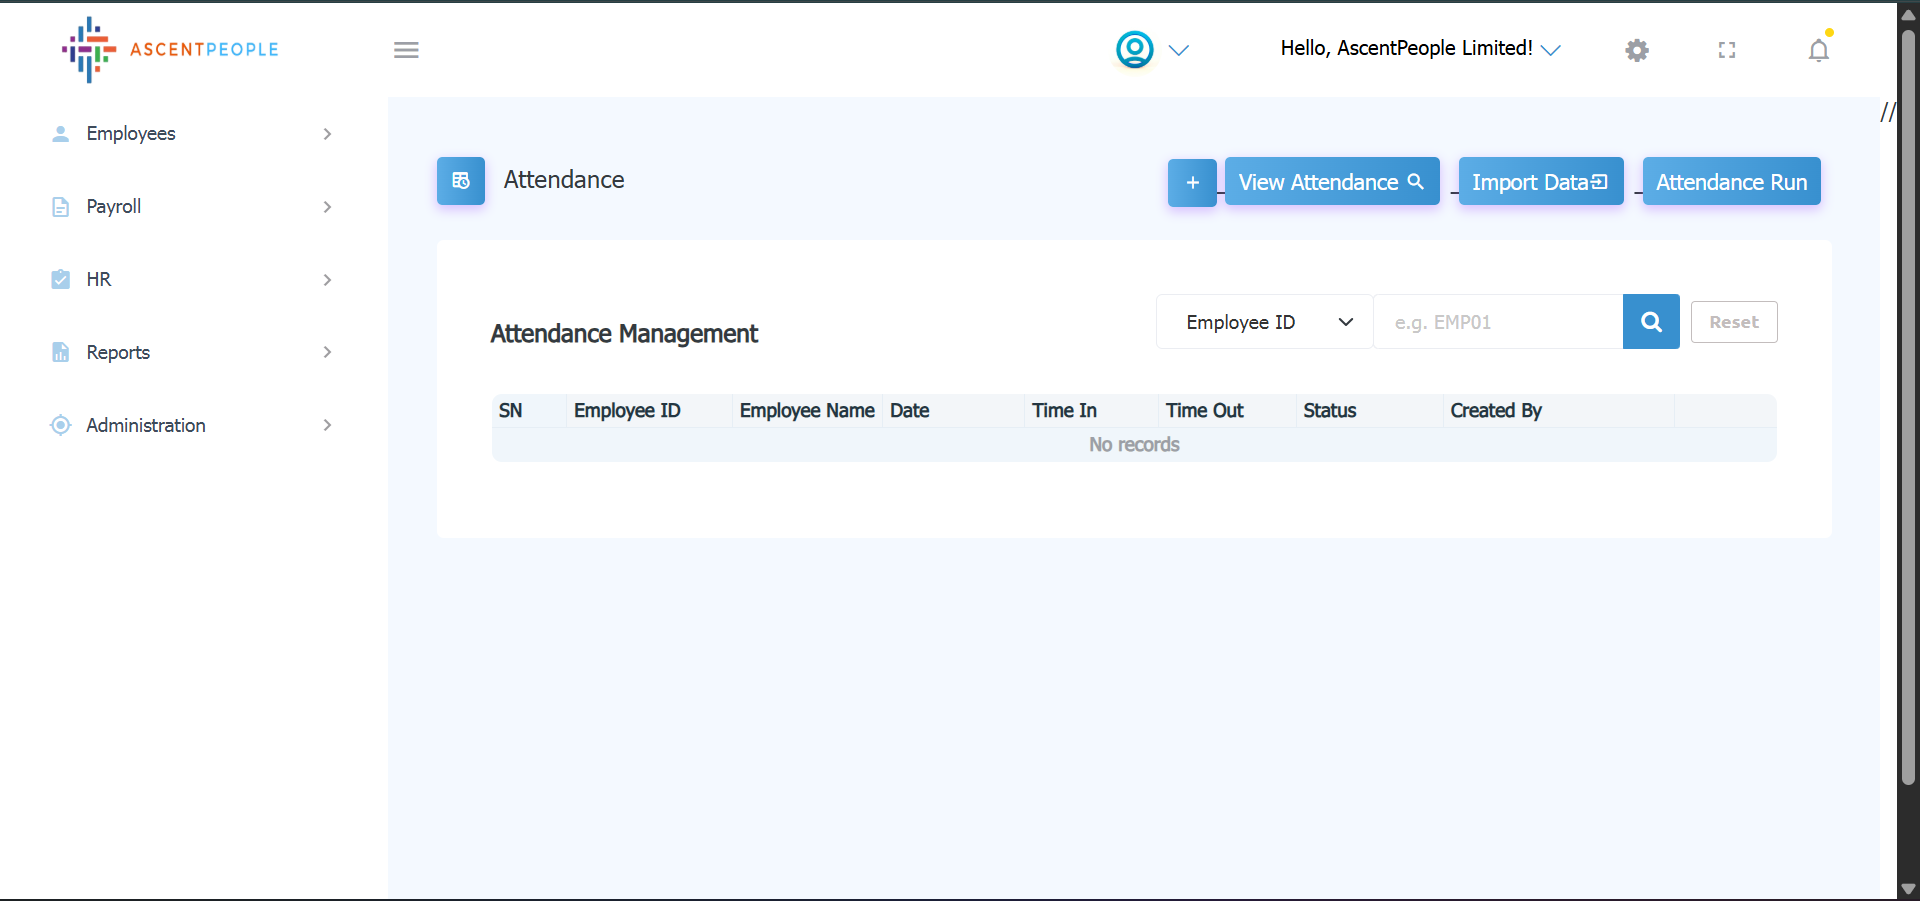Viewport: 1920px width, 901px height.
Task: Toggle the hamburger sidebar menu
Action: [x=406, y=50]
